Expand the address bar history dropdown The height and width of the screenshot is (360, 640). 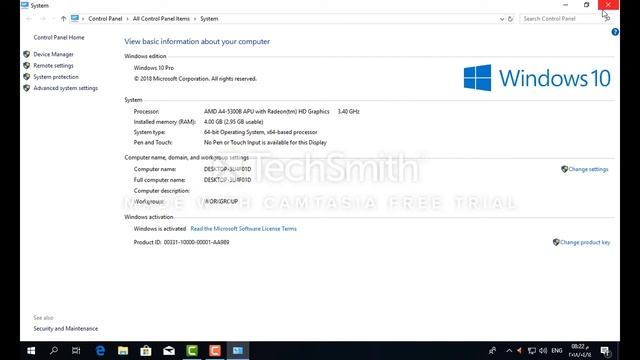[502, 19]
